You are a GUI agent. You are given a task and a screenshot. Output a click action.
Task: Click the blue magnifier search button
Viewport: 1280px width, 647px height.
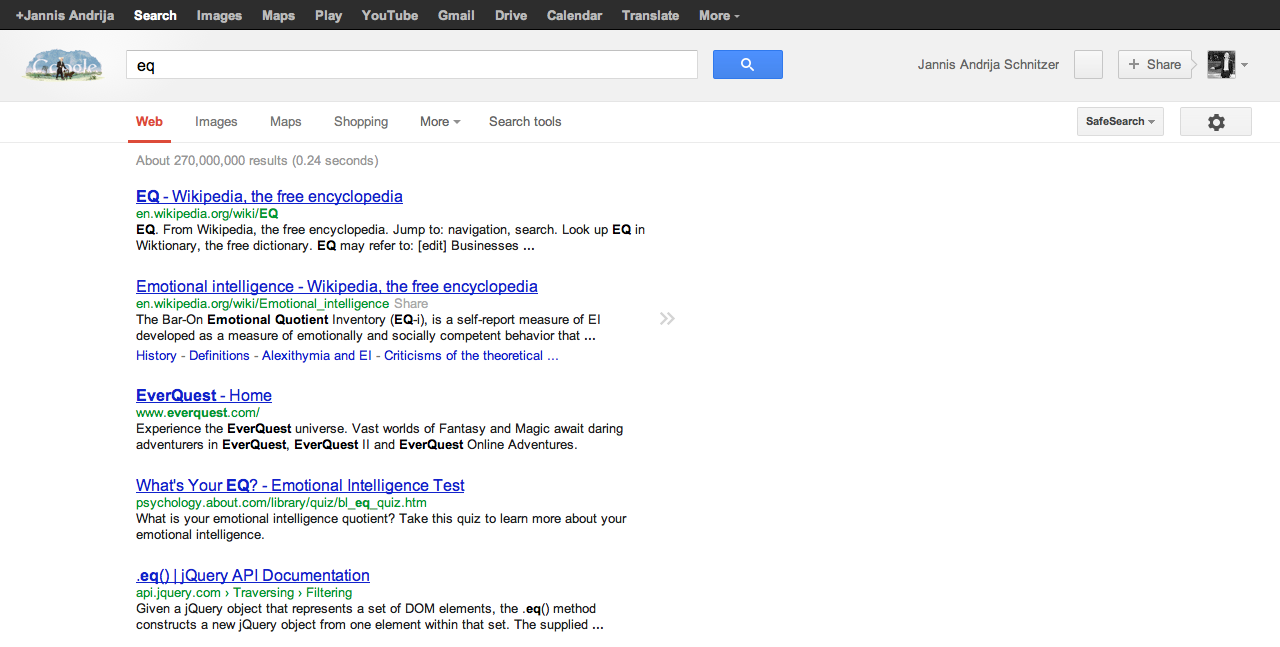tap(747, 64)
